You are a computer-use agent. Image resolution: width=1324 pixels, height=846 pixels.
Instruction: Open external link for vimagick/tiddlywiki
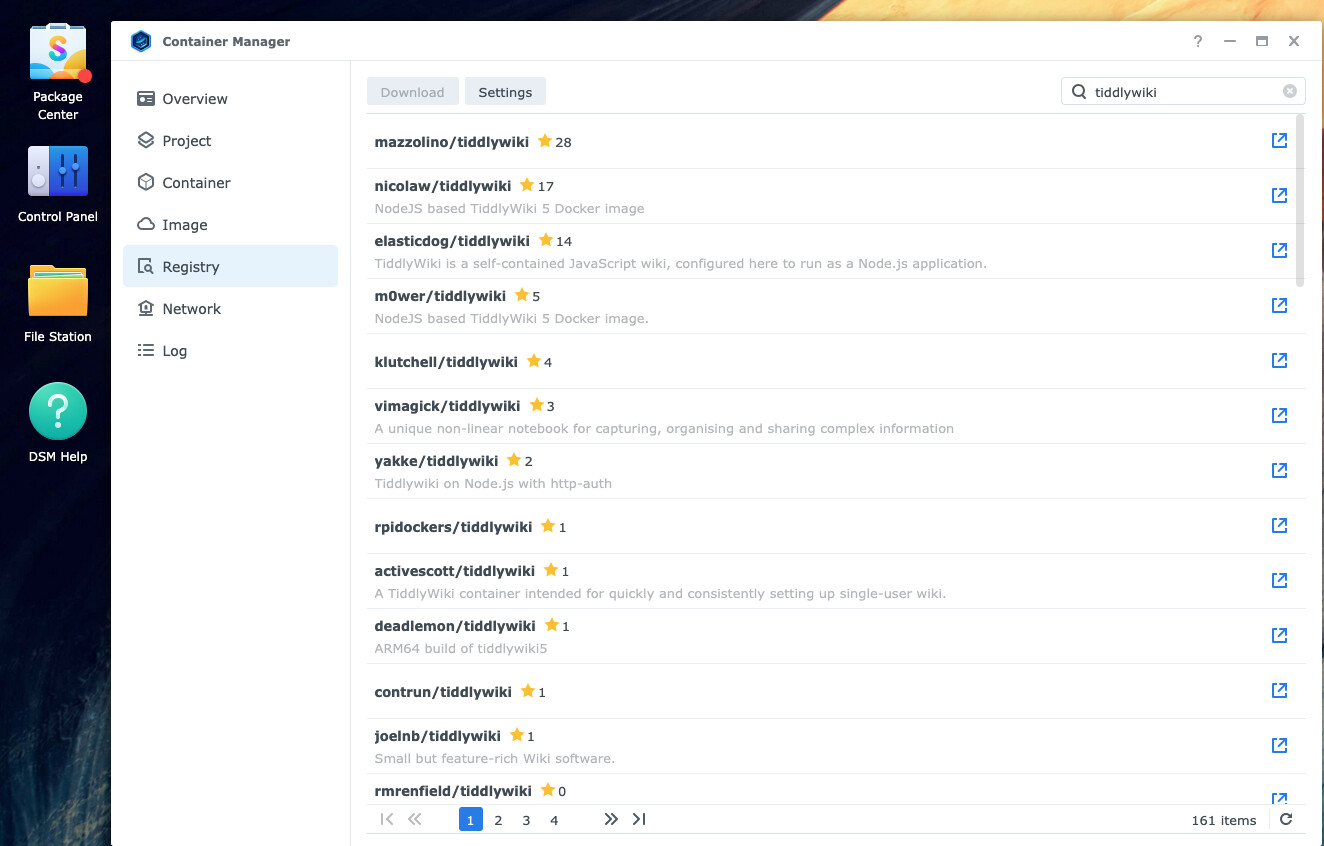click(x=1279, y=416)
